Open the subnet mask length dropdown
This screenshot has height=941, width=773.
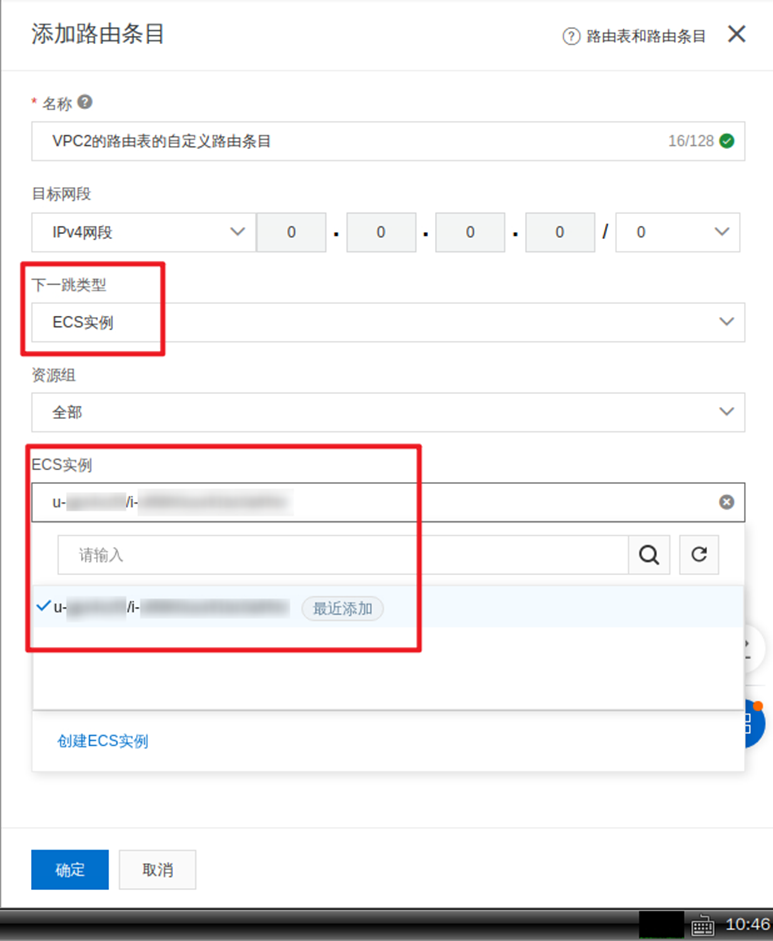(x=678, y=232)
